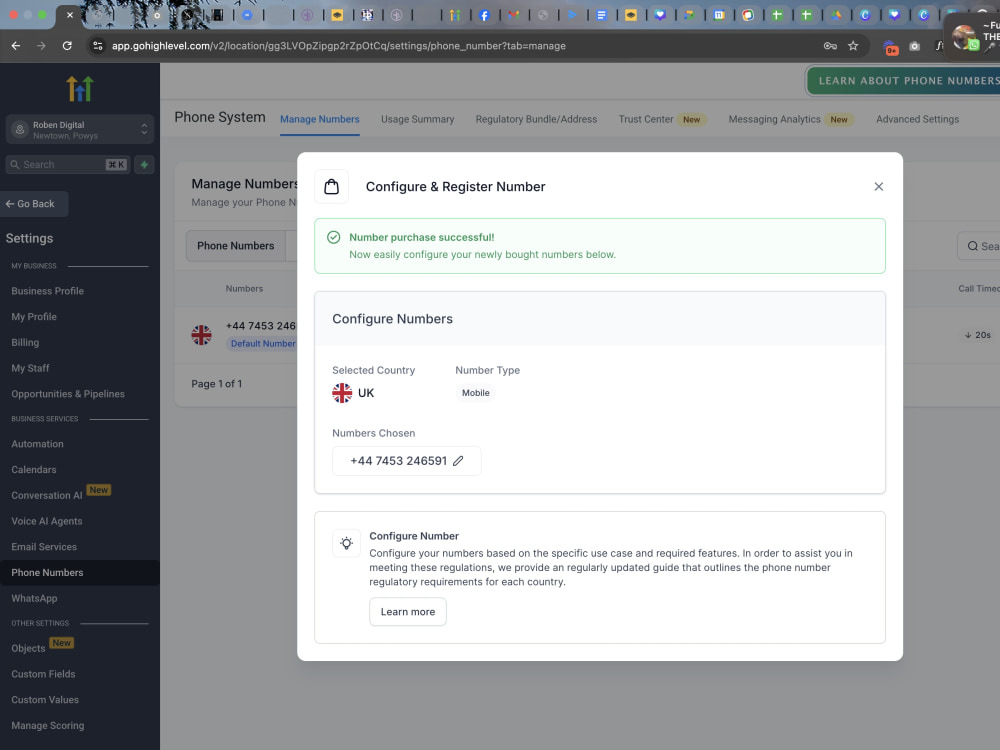Open Custom Values settings
Image resolution: width=1000 pixels, height=750 pixels.
(x=45, y=700)
